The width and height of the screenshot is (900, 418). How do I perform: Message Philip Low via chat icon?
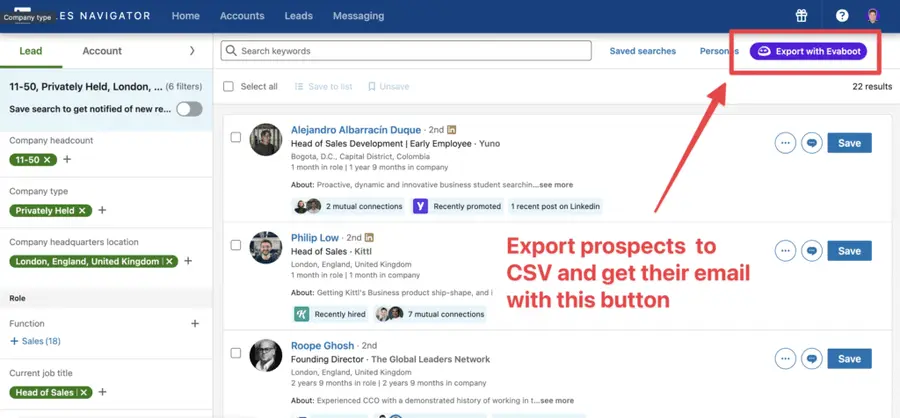pyautogui.click(x=812, y=251)
